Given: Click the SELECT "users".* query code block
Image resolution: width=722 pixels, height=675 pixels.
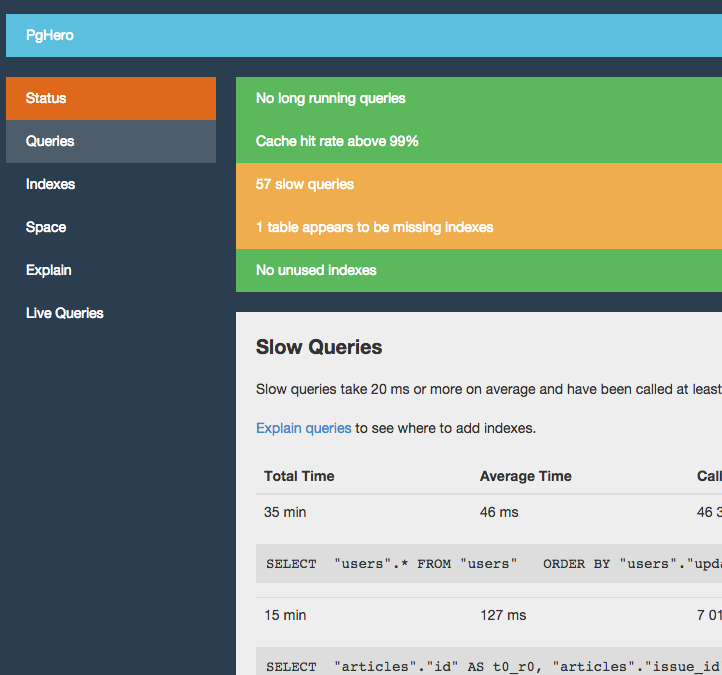Looking at the screenshot, I should [489, 564].
